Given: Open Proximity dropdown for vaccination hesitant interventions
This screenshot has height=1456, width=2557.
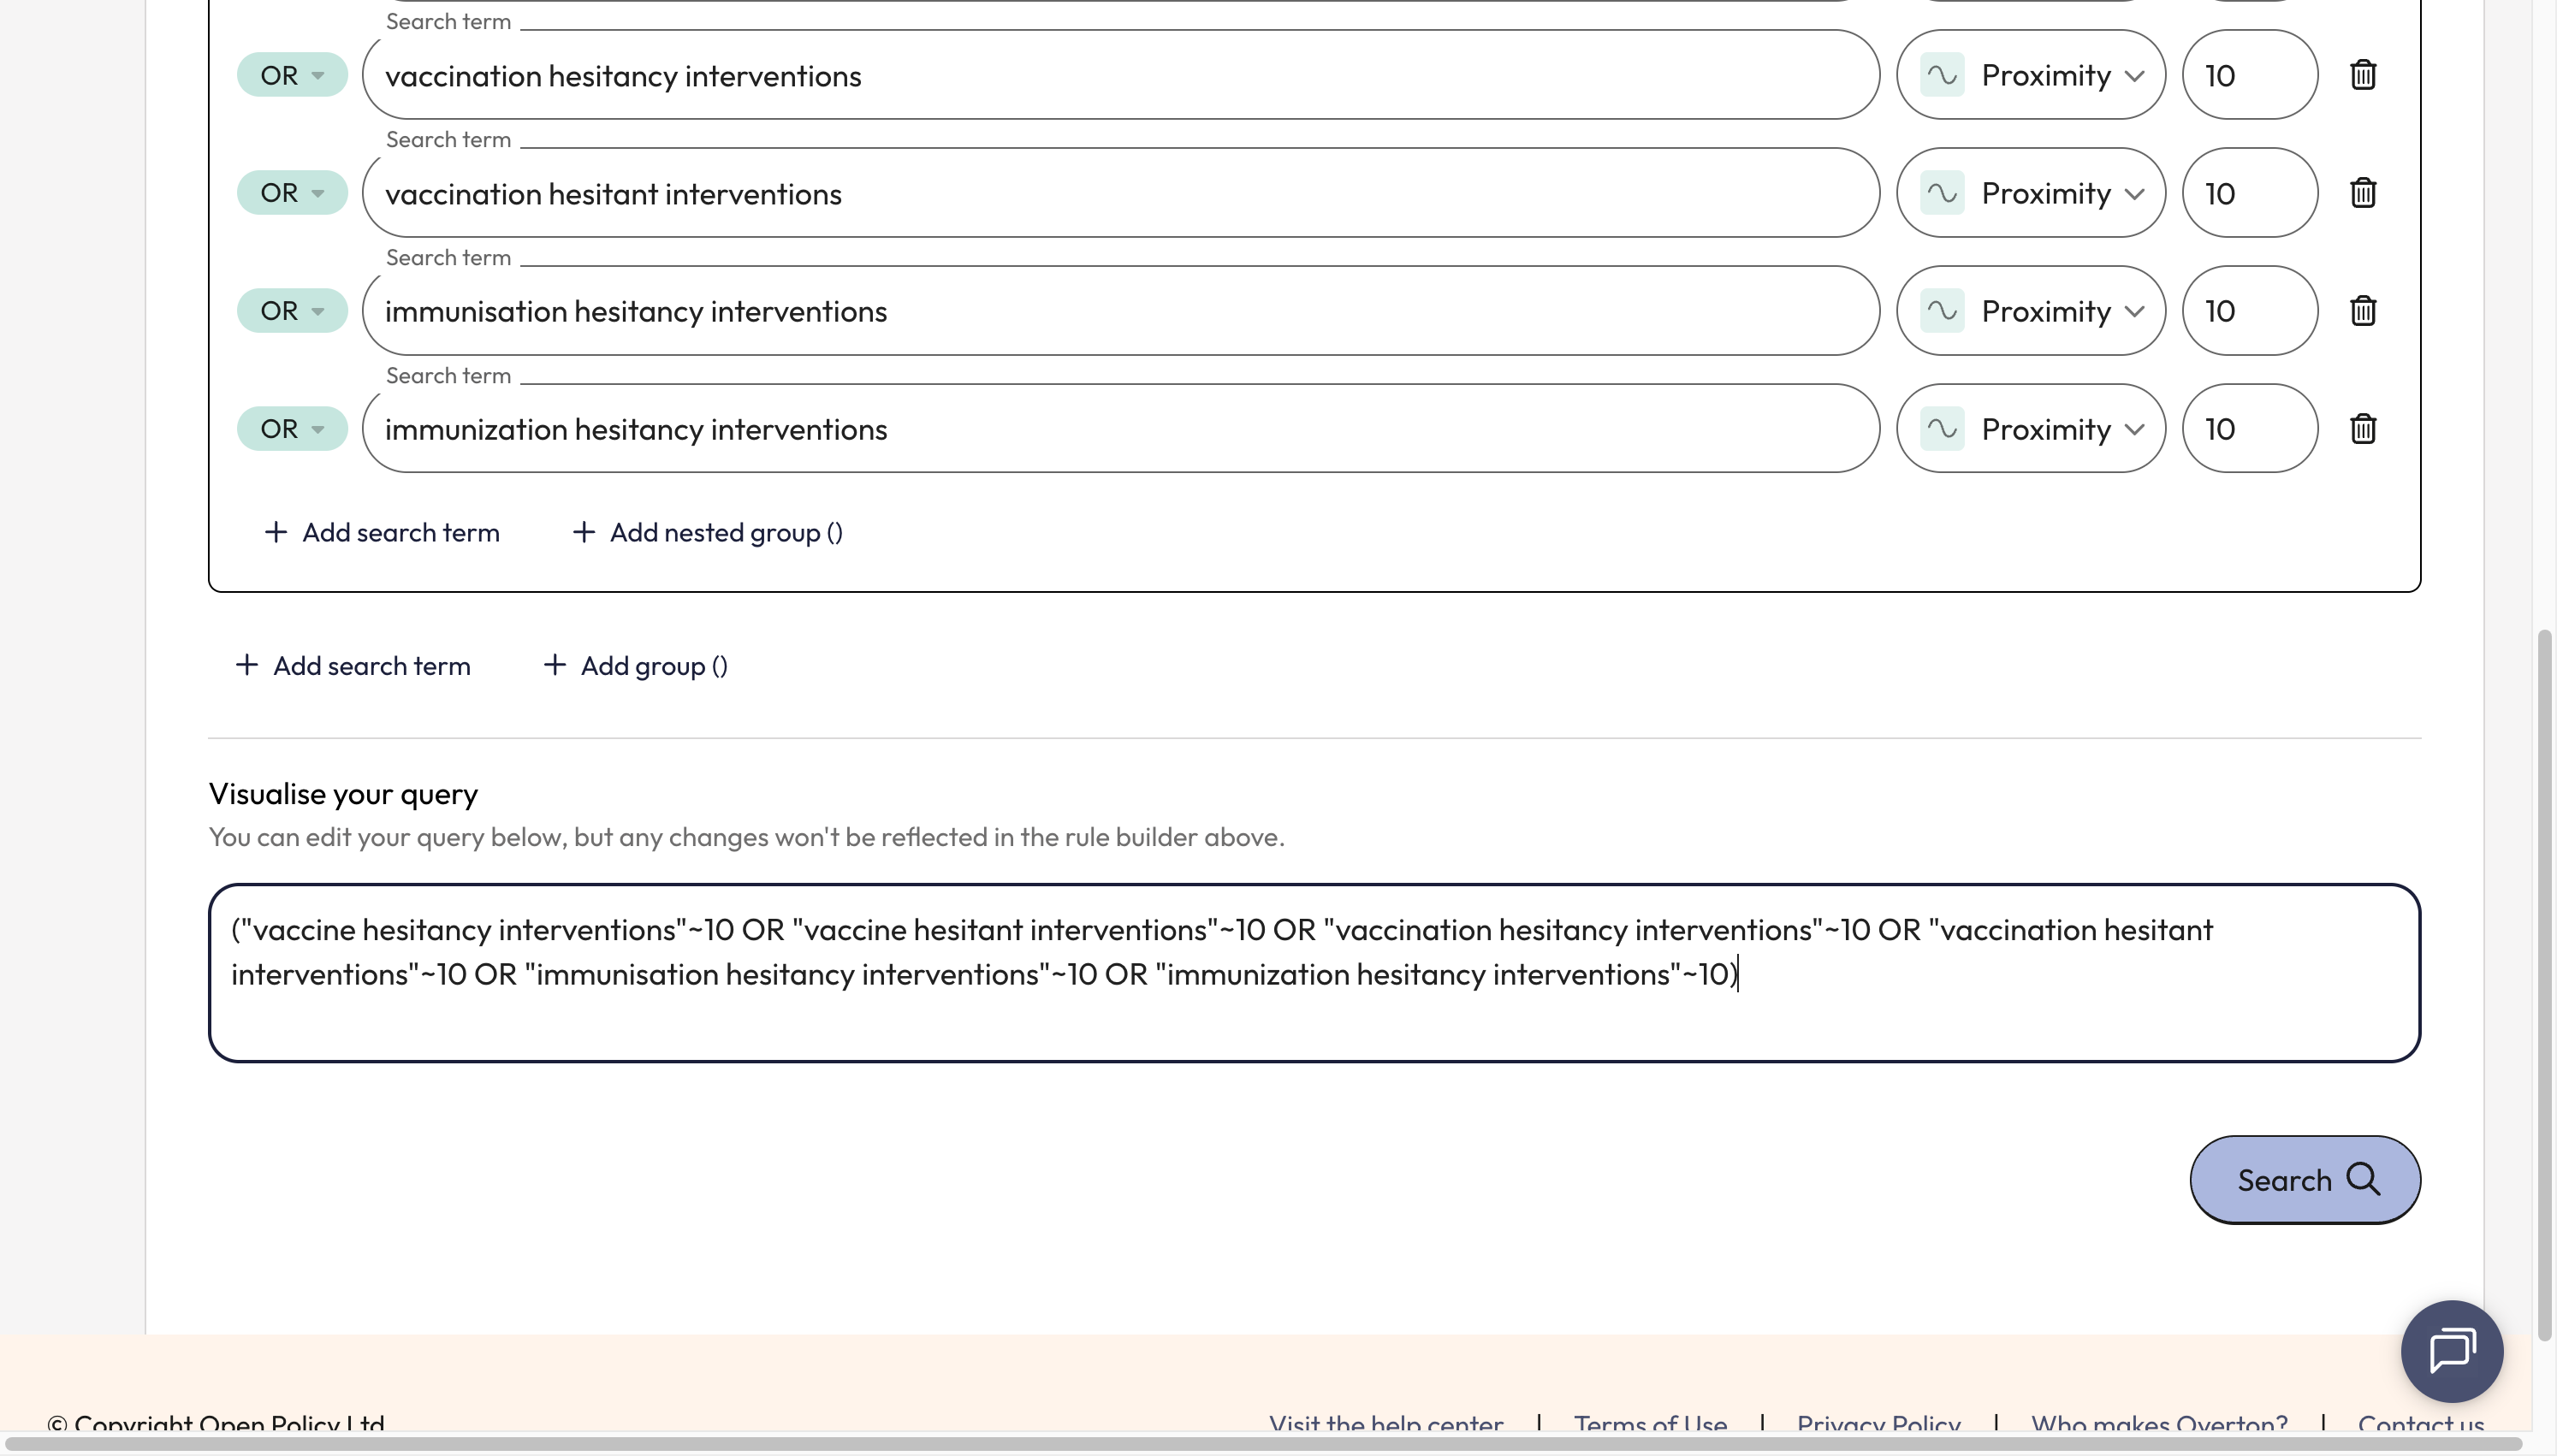Looking at the screenshot, I should tap(2031, 193).
